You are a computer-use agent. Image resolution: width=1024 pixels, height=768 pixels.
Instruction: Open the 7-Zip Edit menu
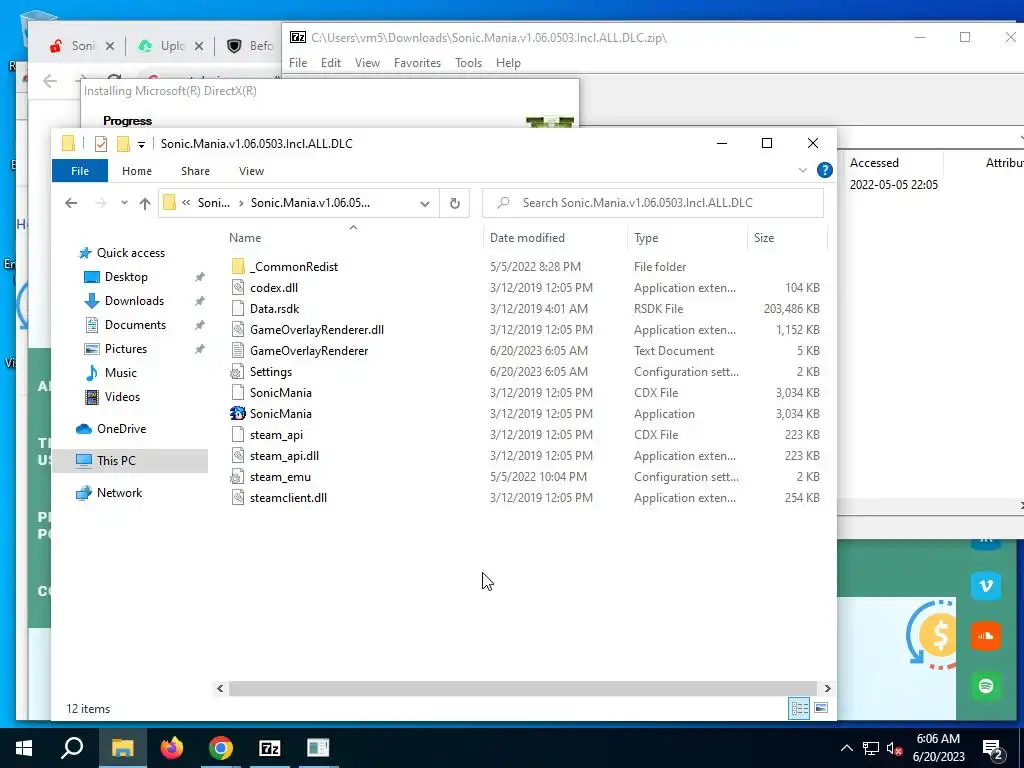330,63
